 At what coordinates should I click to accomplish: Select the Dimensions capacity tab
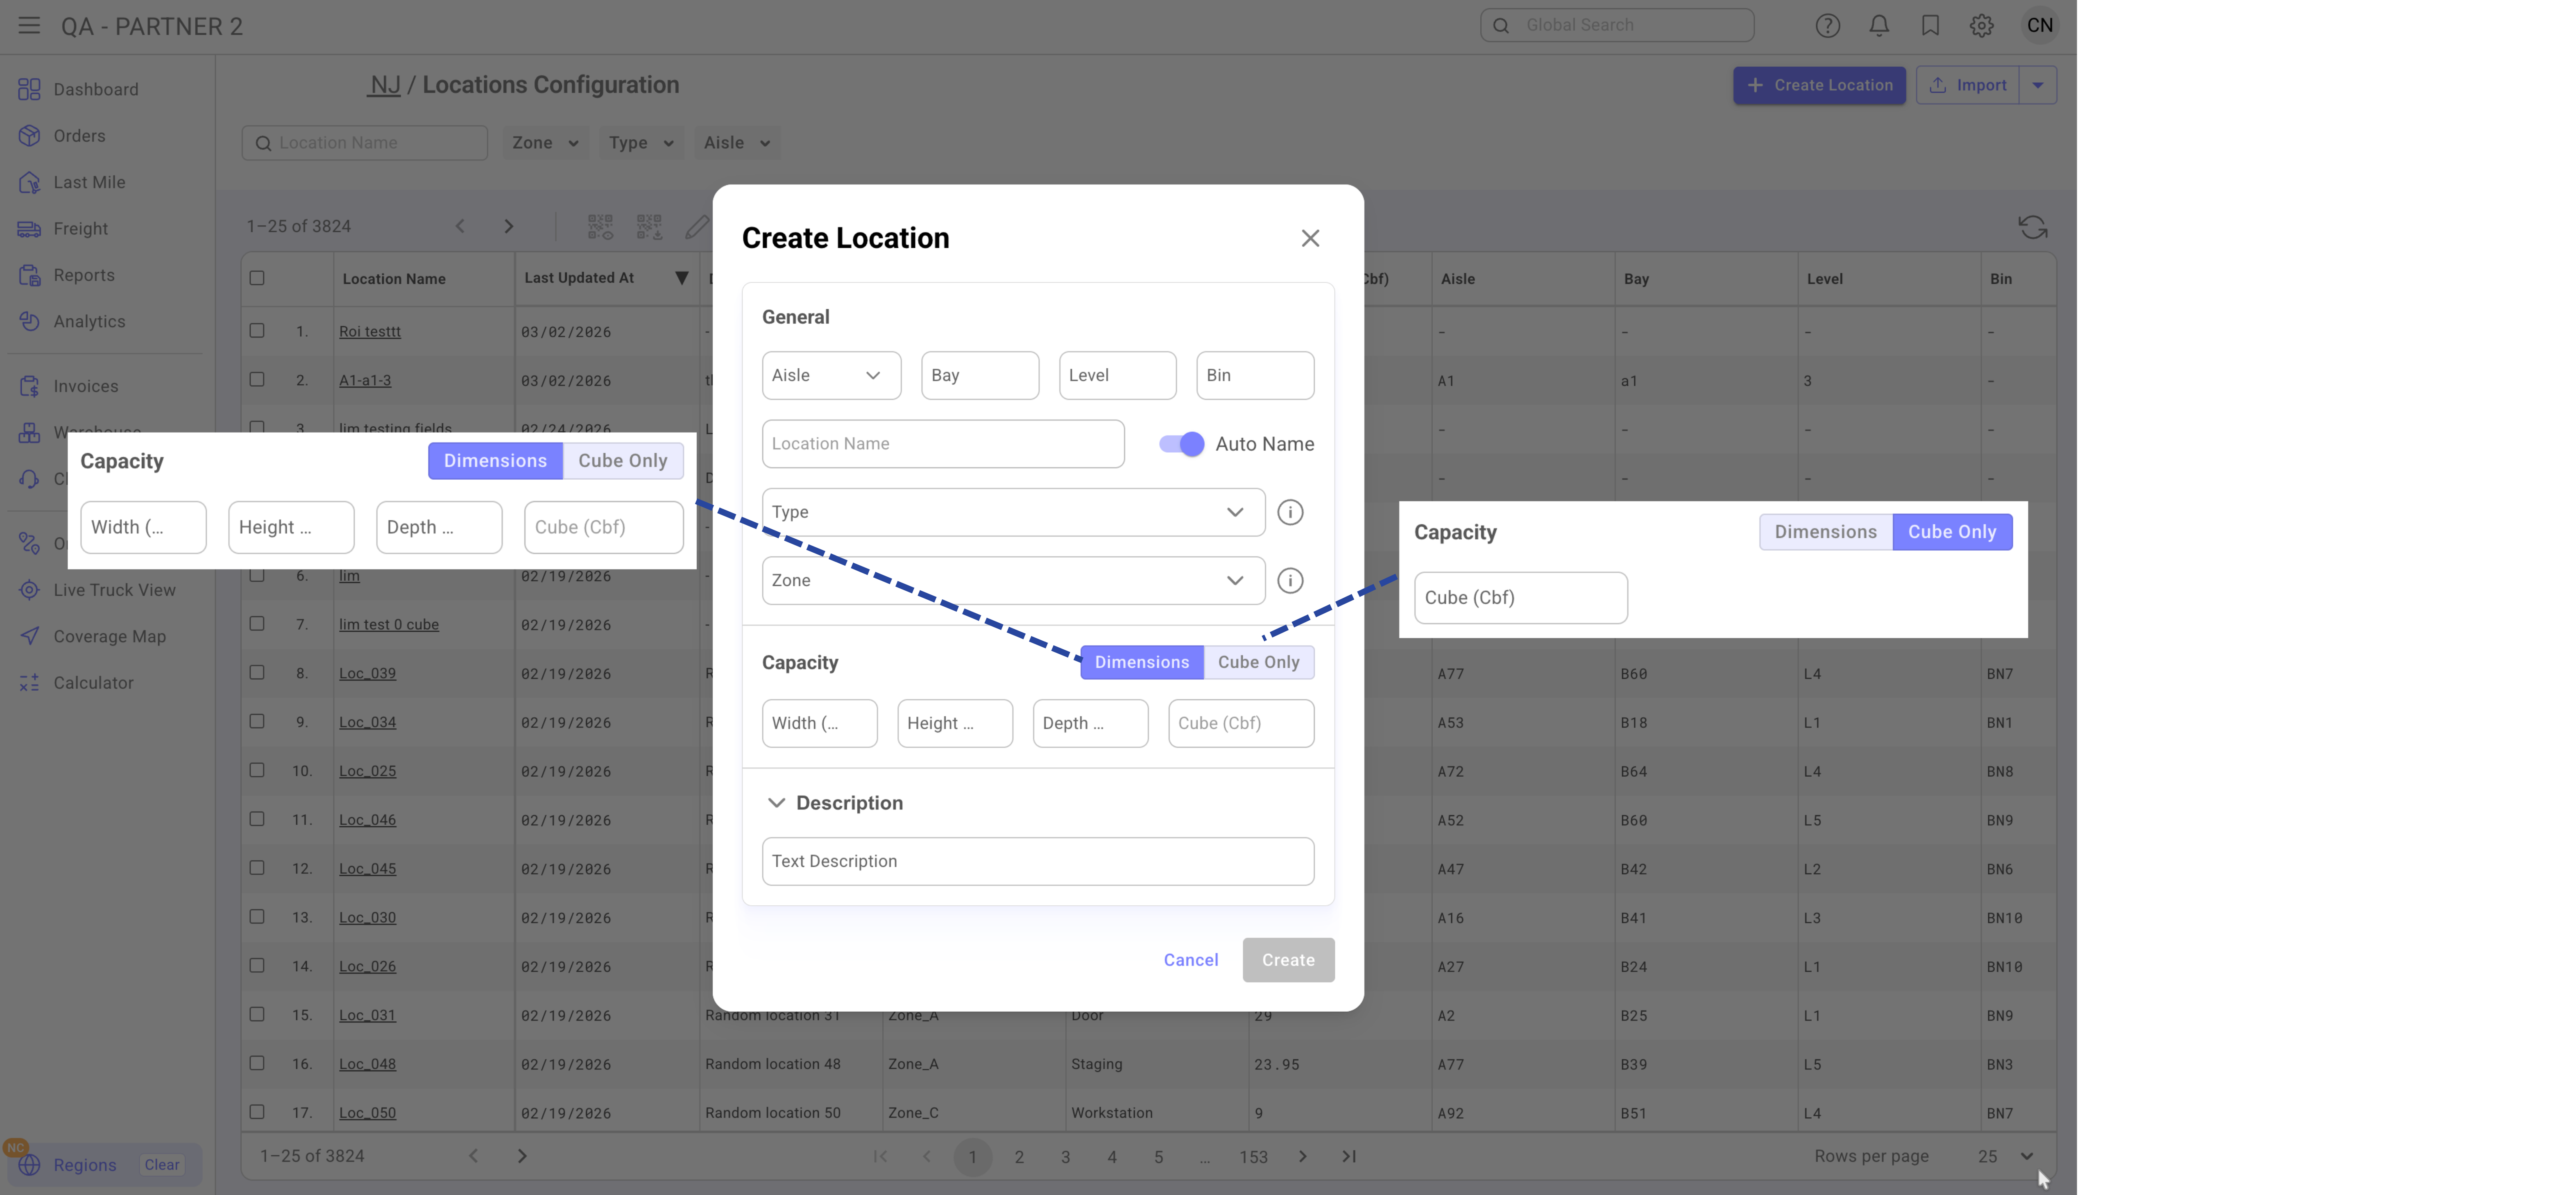[x=1141, y=662]
